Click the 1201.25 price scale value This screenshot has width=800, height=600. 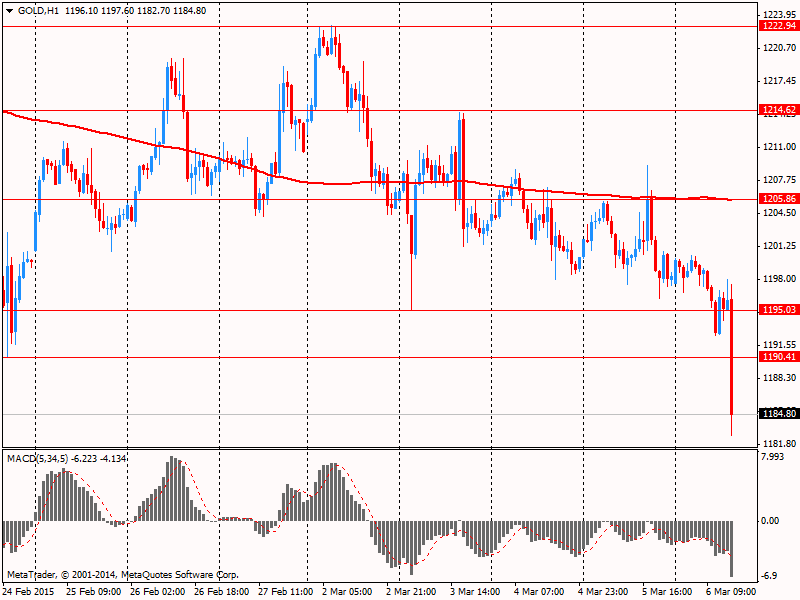(x=779, y=246)
